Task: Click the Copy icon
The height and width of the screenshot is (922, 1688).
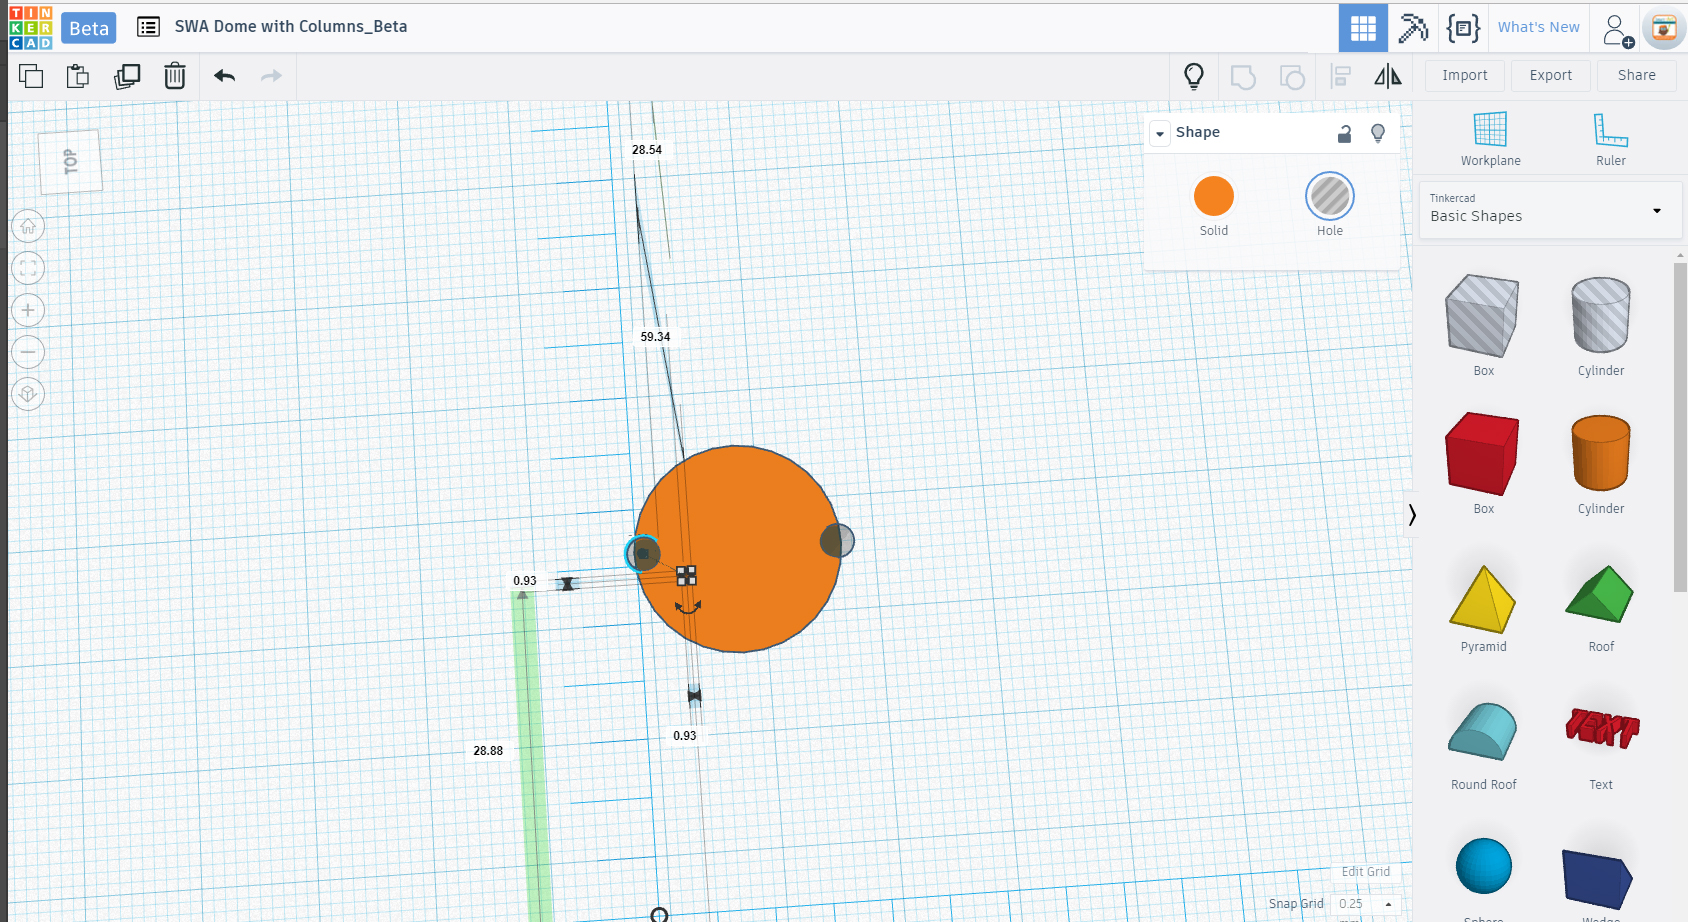Action: point(31,76)
